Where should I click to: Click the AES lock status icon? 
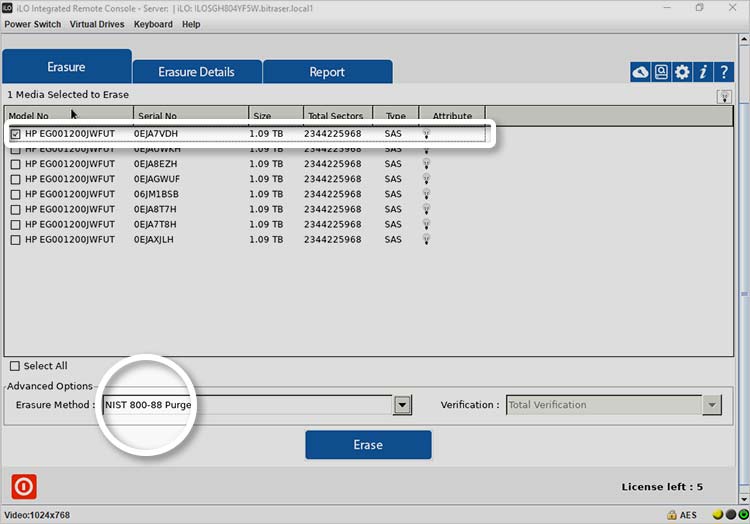pos(672,515)
